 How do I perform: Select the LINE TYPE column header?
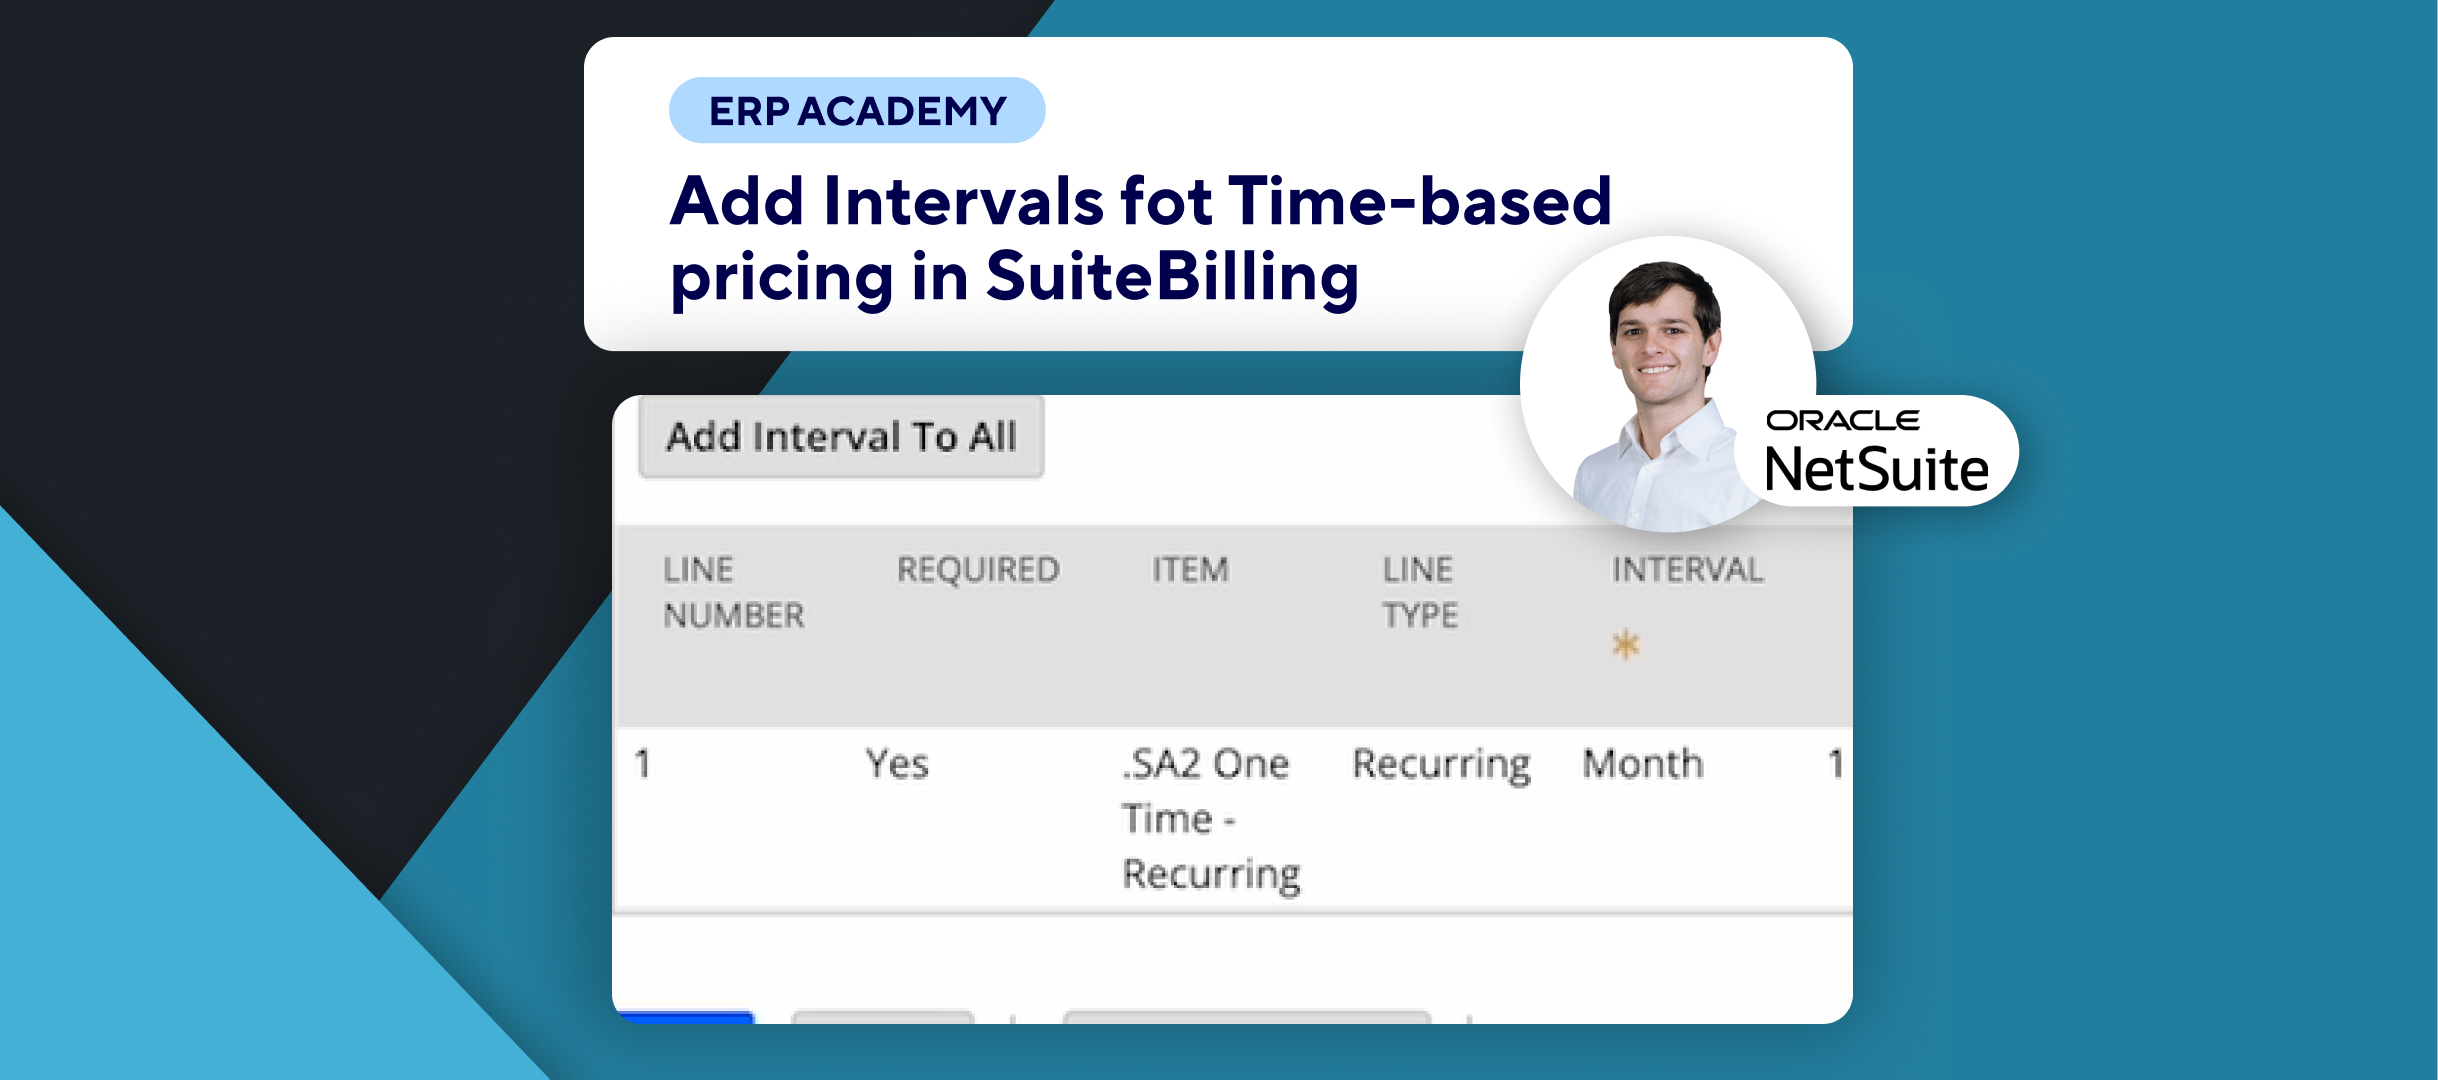(1420, 592)
